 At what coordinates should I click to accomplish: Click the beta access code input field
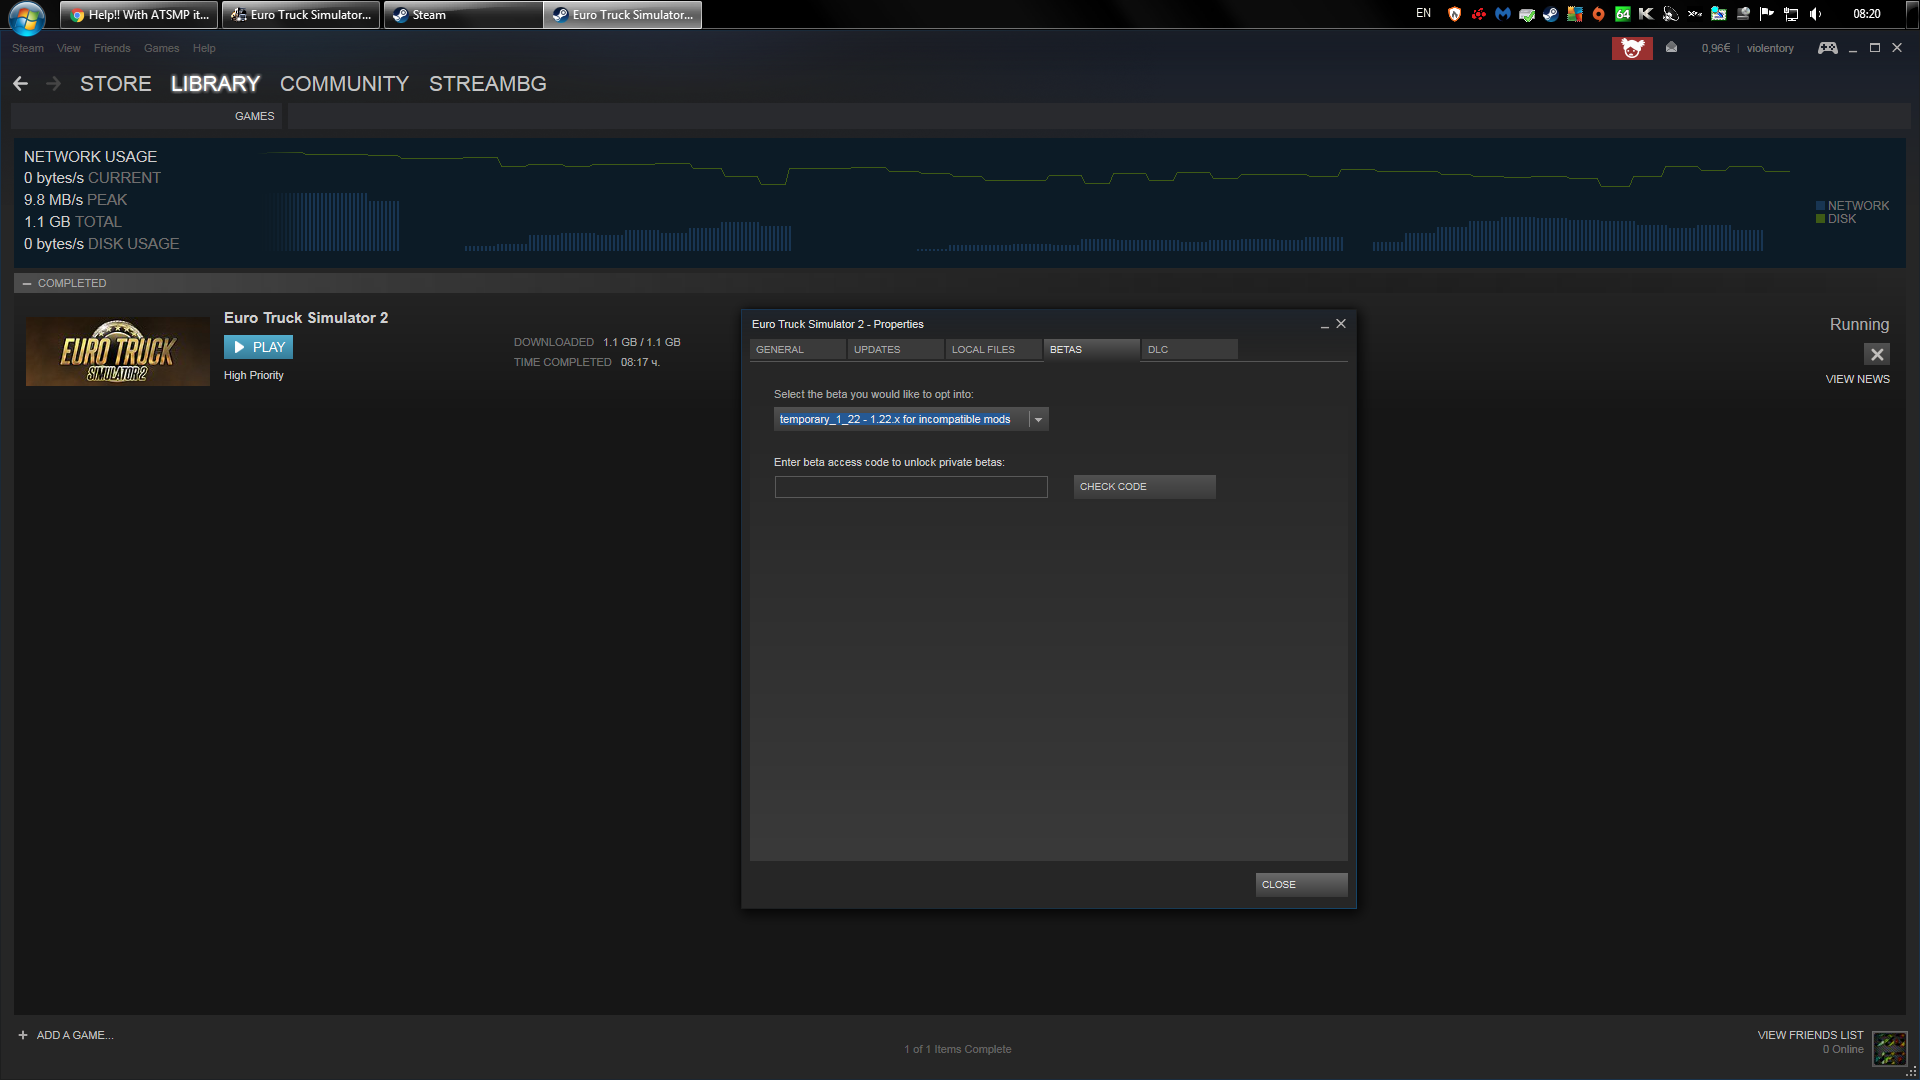point(910,485)
